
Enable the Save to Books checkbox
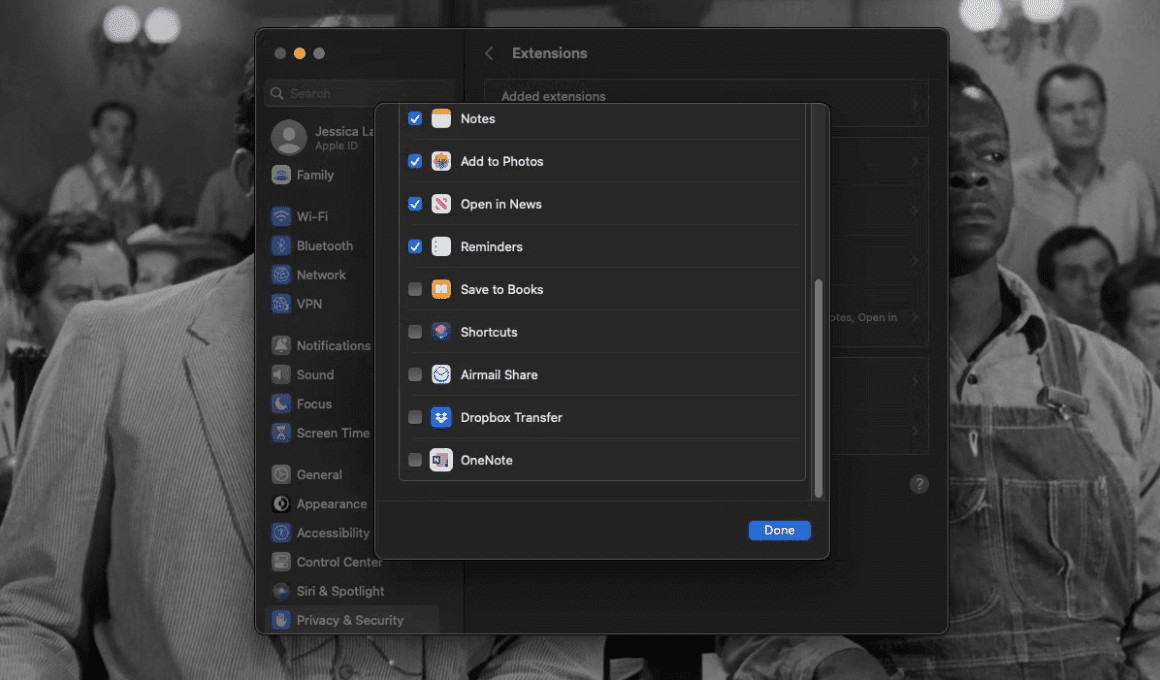tap(415, 289)
